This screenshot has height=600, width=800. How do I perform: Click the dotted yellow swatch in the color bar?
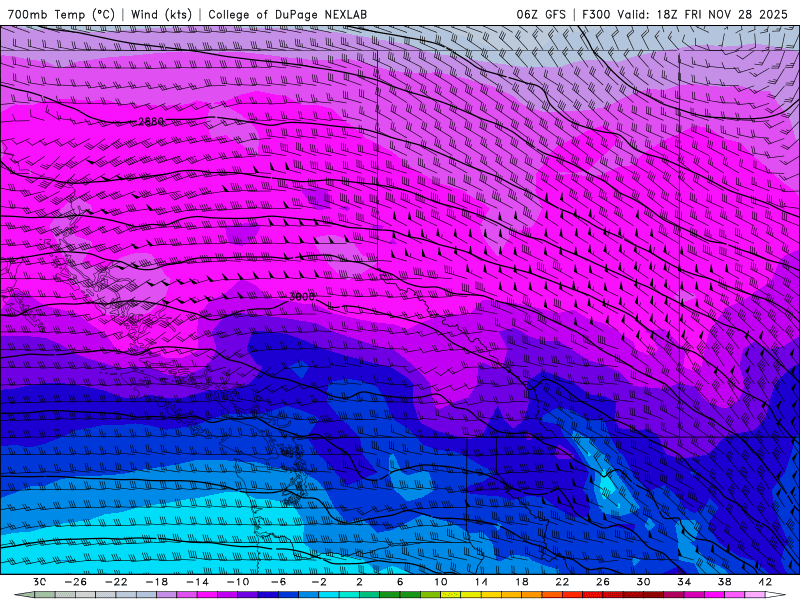click(x=451, y=595)
